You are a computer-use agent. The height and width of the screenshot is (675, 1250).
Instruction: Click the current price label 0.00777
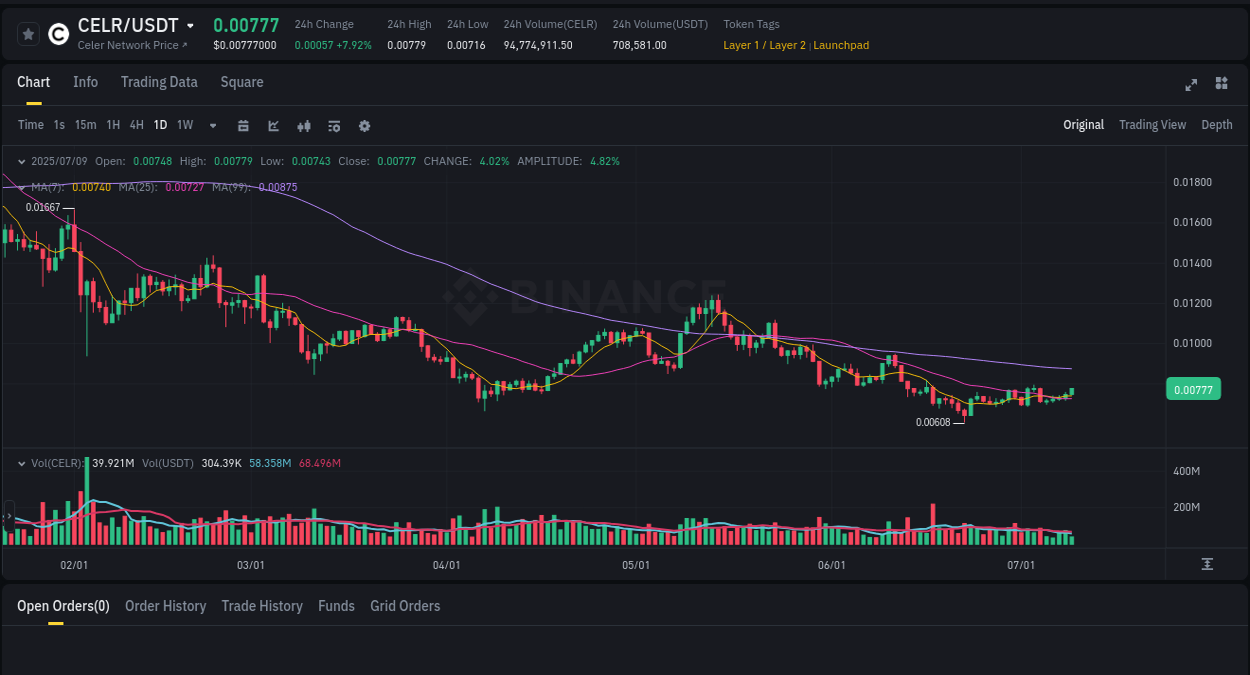(1193, 389)
